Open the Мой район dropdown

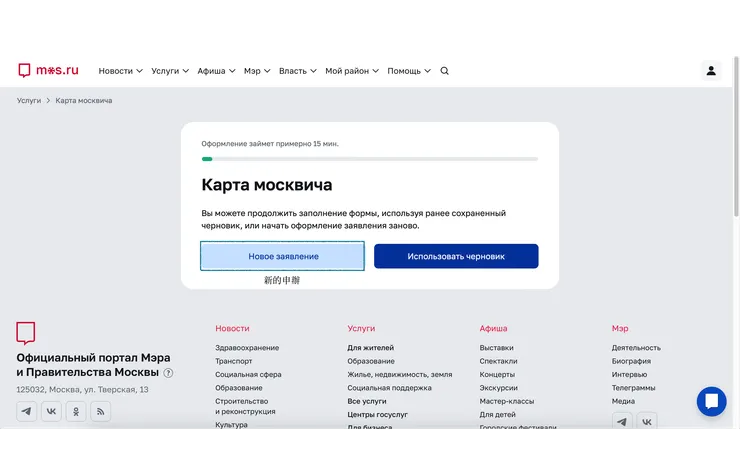352,71
